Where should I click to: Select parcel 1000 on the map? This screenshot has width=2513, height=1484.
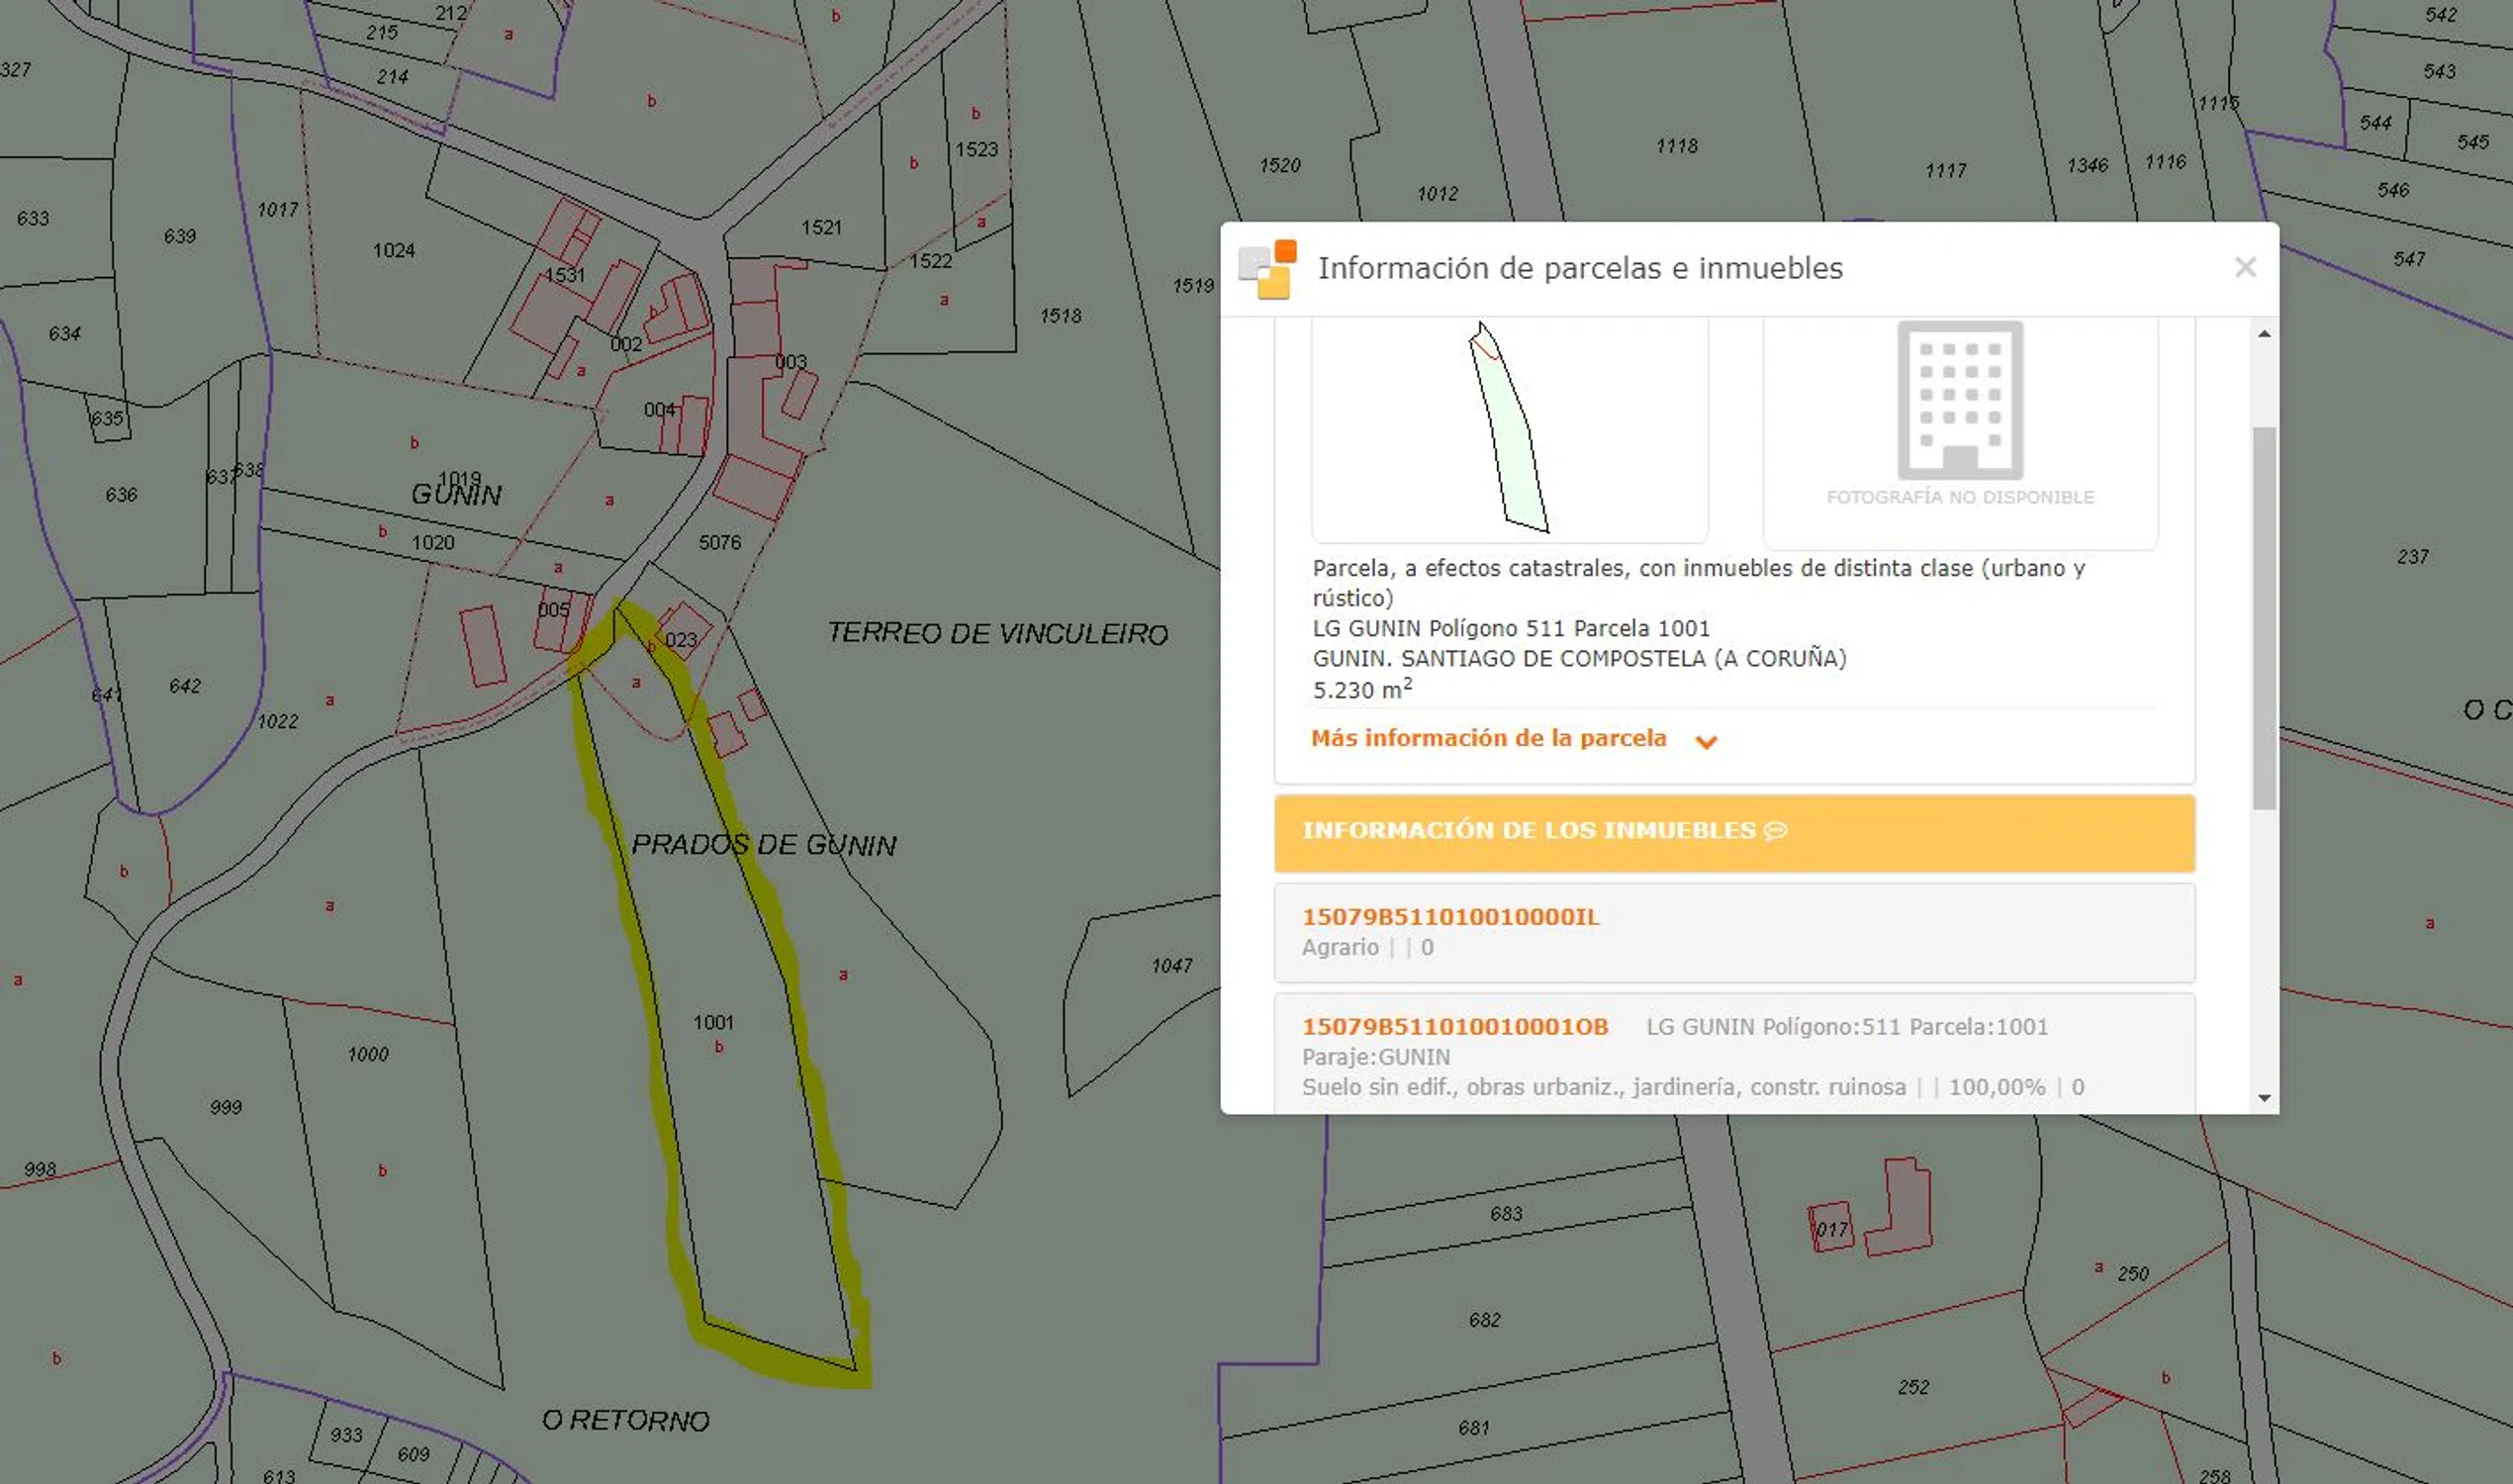tap(368, 1054)
